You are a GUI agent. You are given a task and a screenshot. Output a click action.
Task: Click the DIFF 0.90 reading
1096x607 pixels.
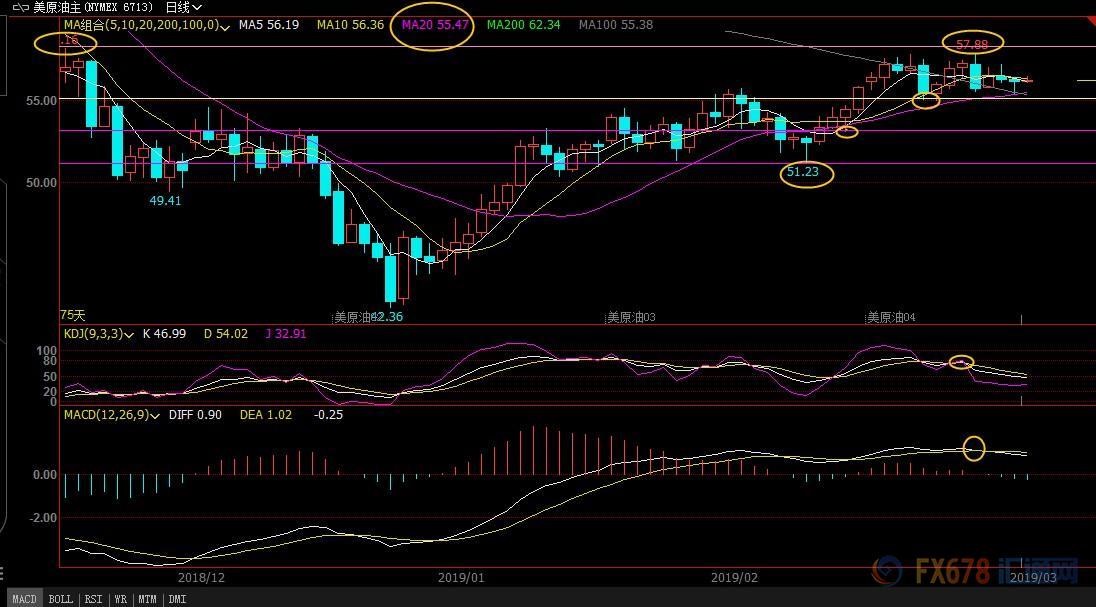(195, 415)
